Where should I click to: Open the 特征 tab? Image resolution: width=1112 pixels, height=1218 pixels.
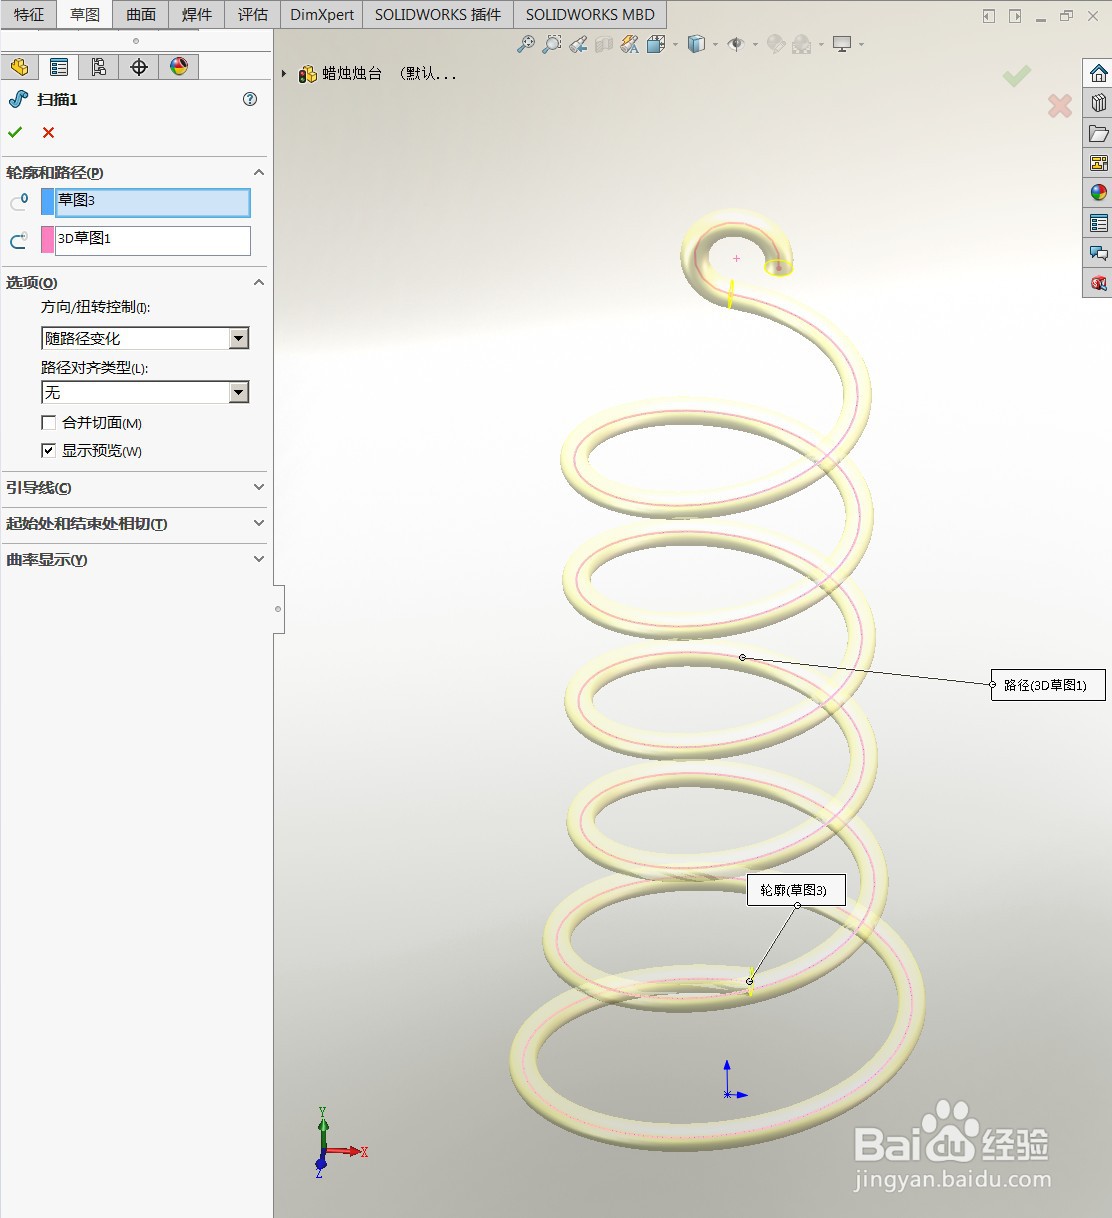[x=29, y=15]
